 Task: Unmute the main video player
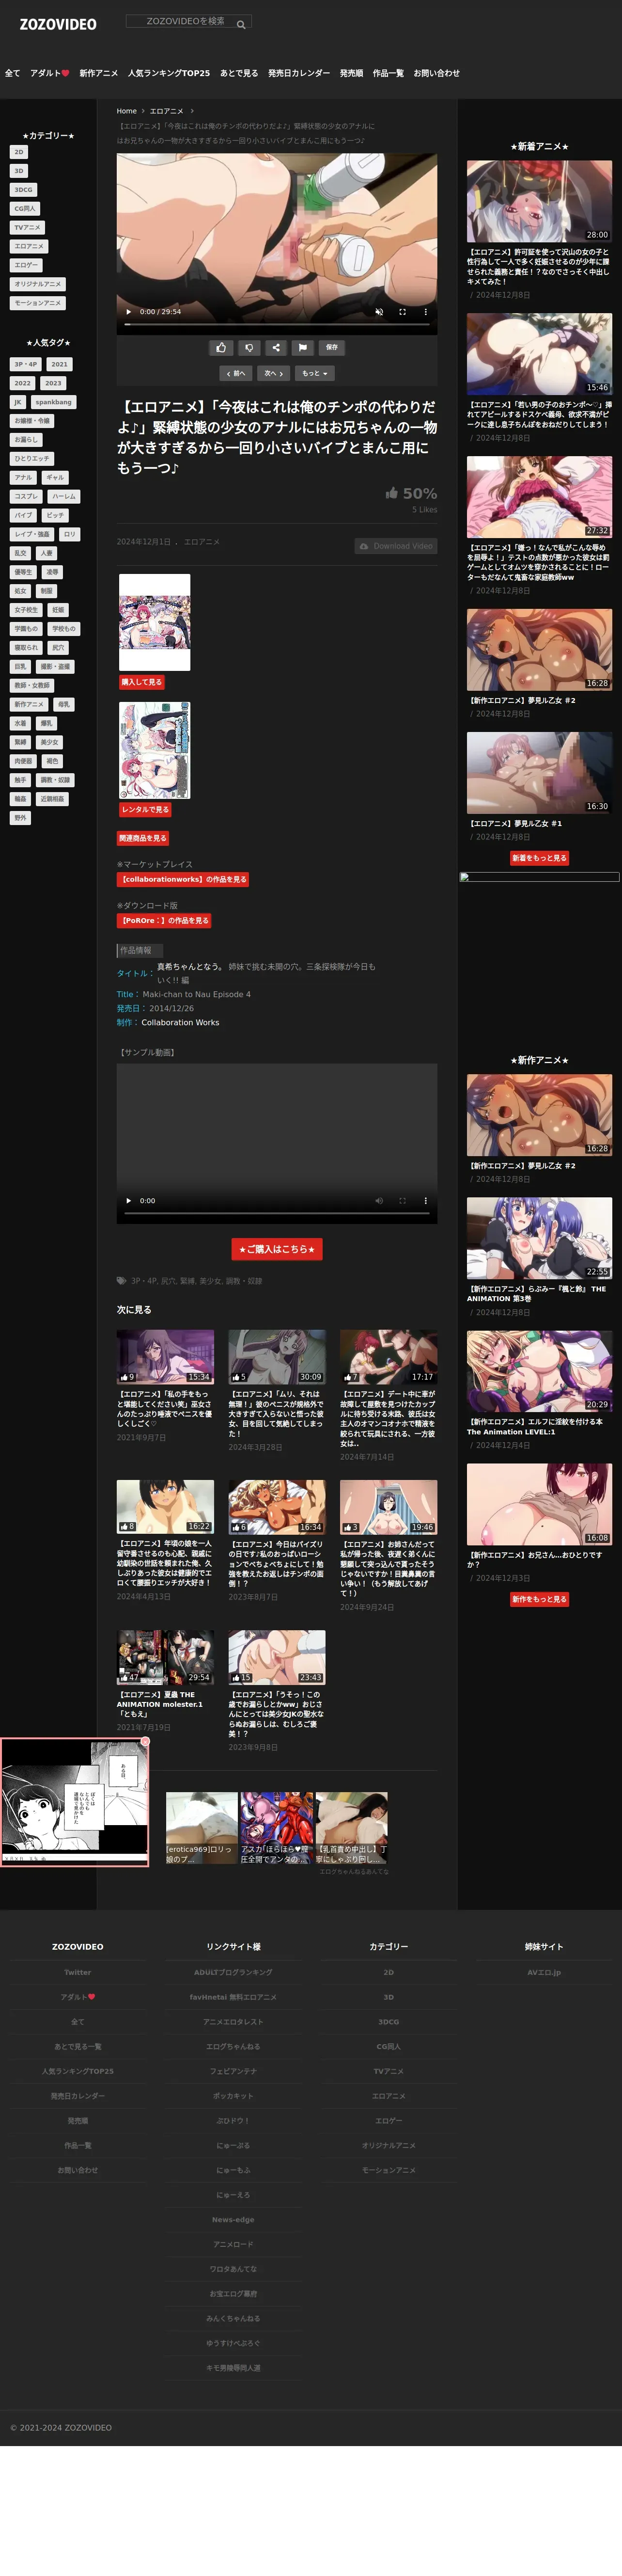click(x=379, y=312)
